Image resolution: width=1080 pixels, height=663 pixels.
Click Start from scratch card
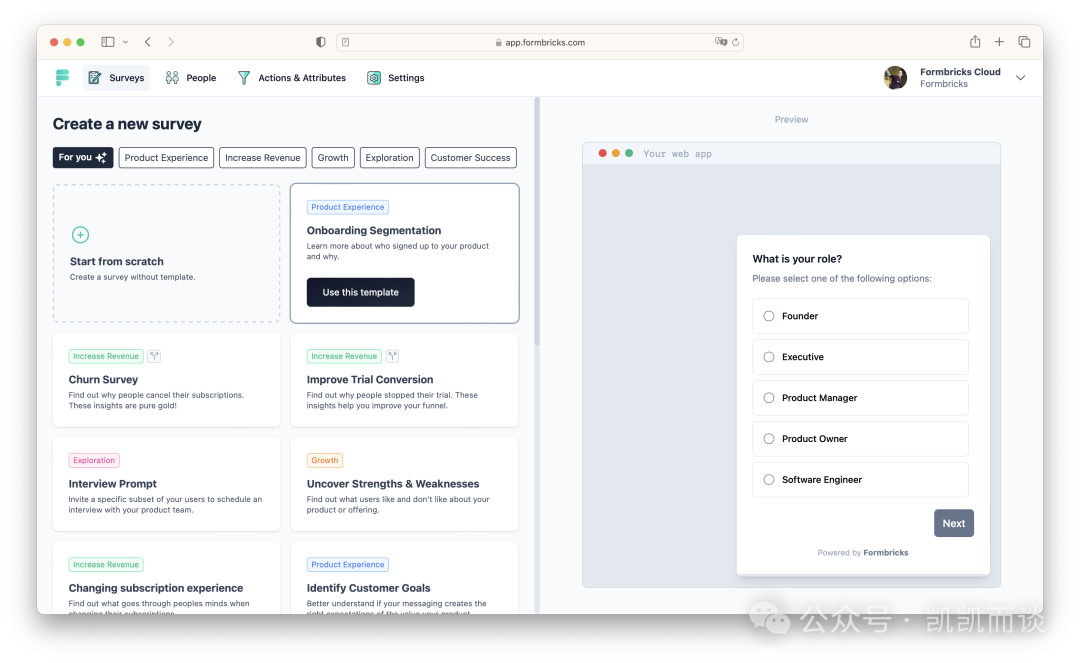click(167, 253)
